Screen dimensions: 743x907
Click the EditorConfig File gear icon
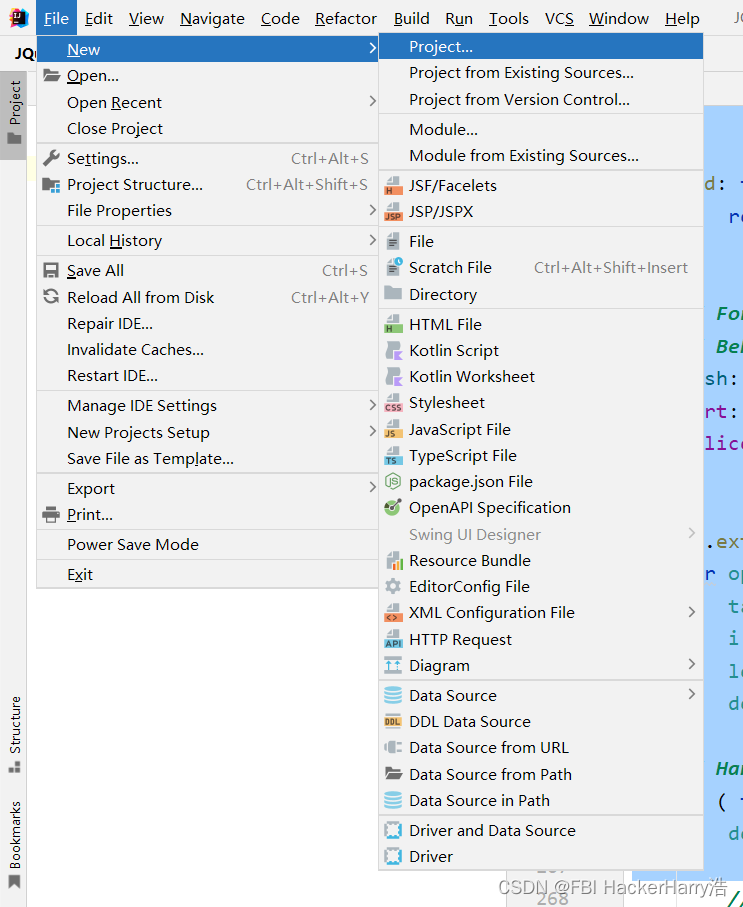tap(393, 586)
